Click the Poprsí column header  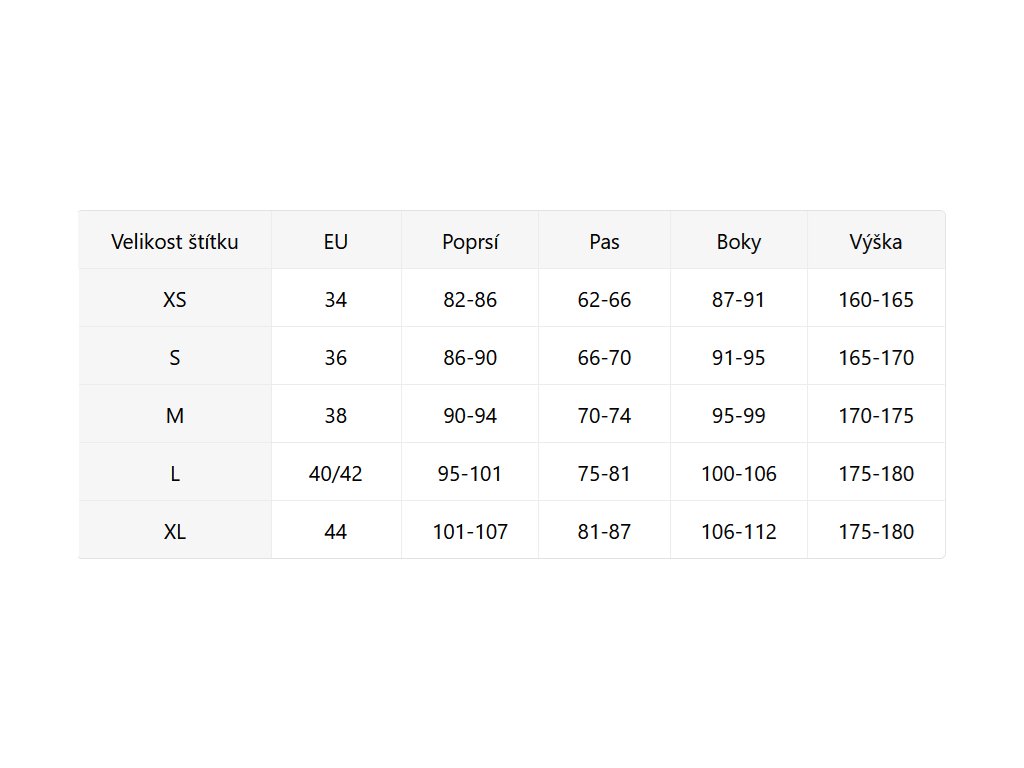tap(470, 241)
